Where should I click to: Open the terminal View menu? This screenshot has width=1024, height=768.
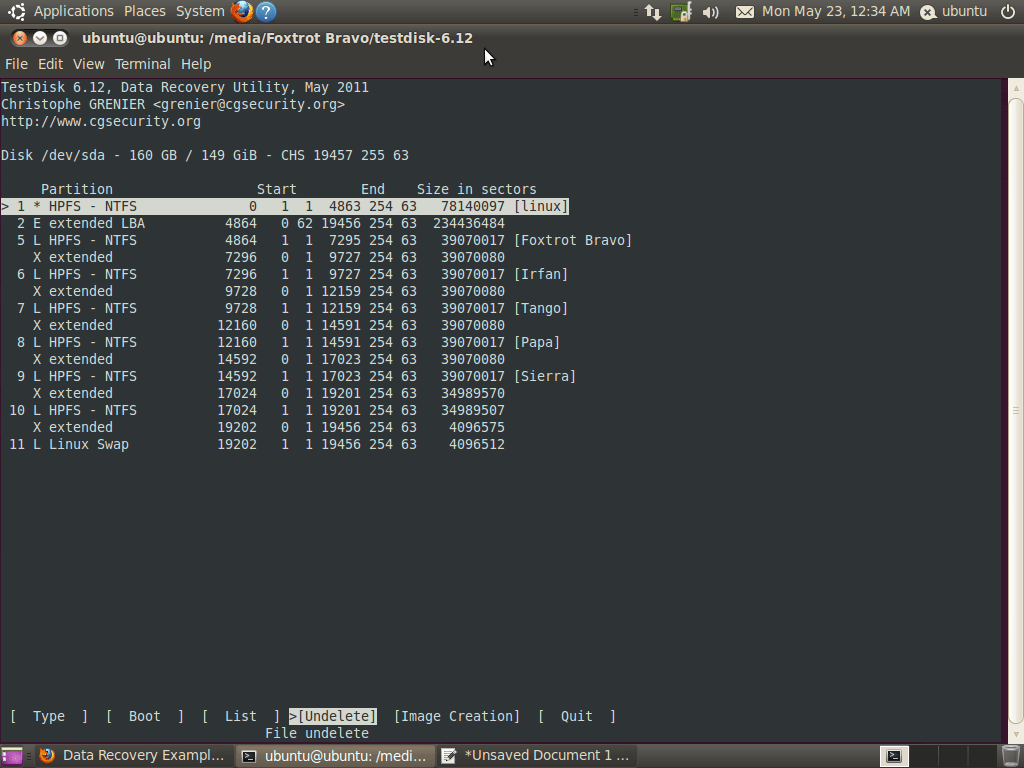(x=89, y=64)
